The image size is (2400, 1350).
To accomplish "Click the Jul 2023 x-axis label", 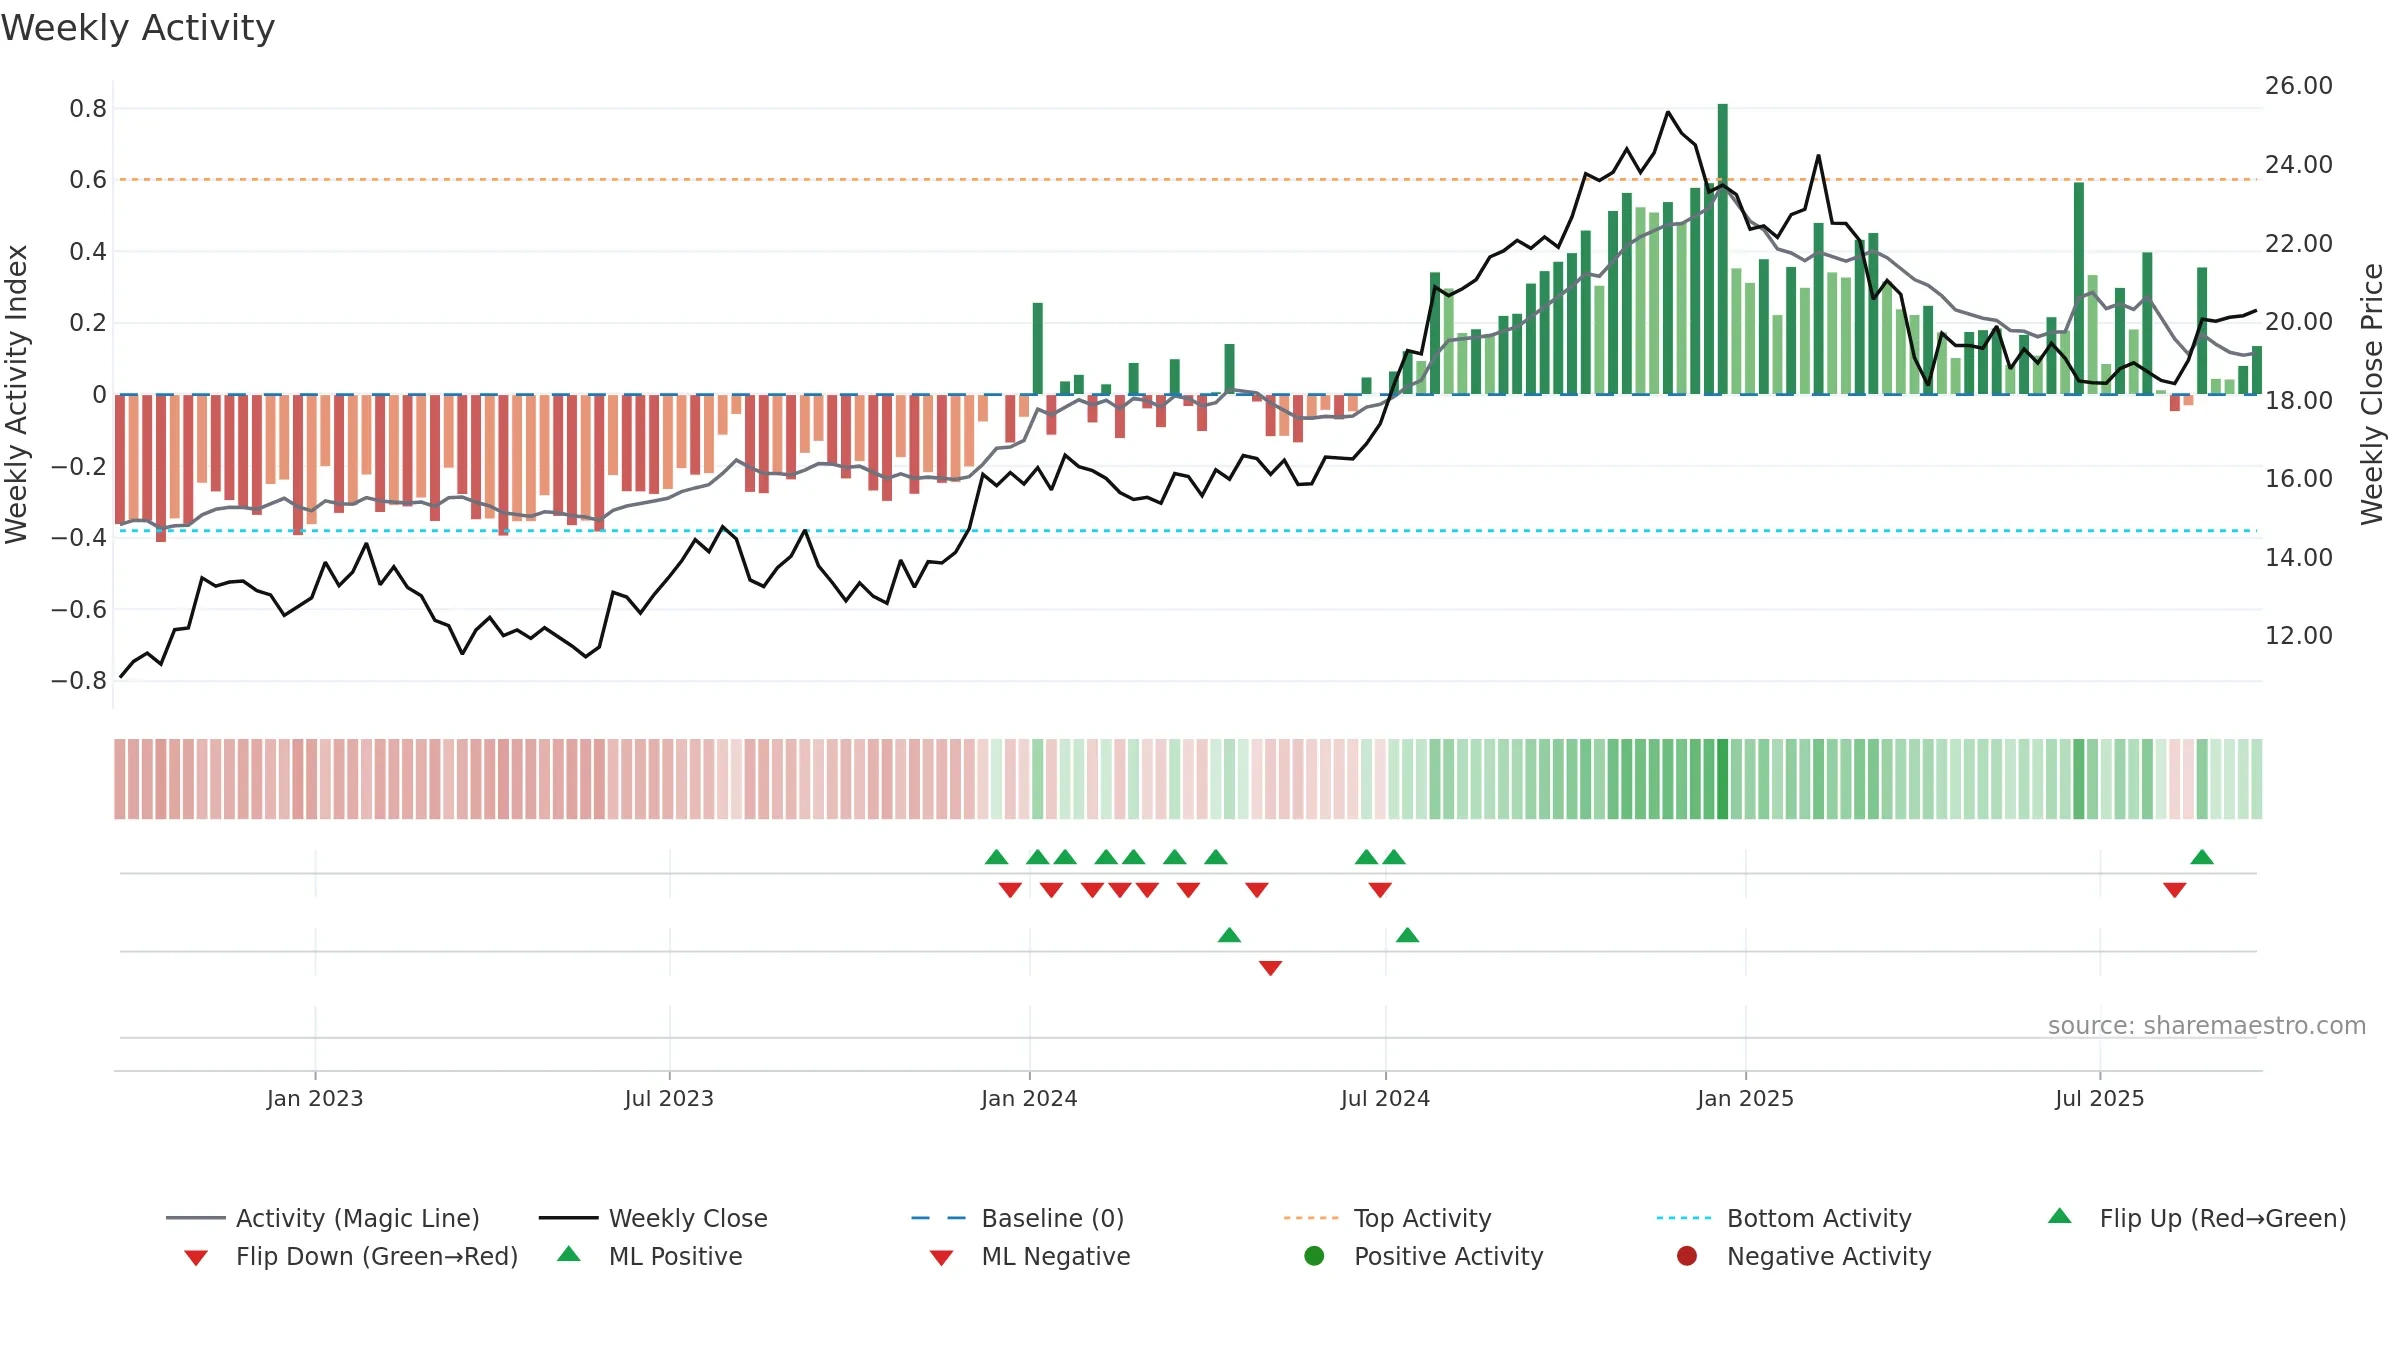I will [670, 1099].
